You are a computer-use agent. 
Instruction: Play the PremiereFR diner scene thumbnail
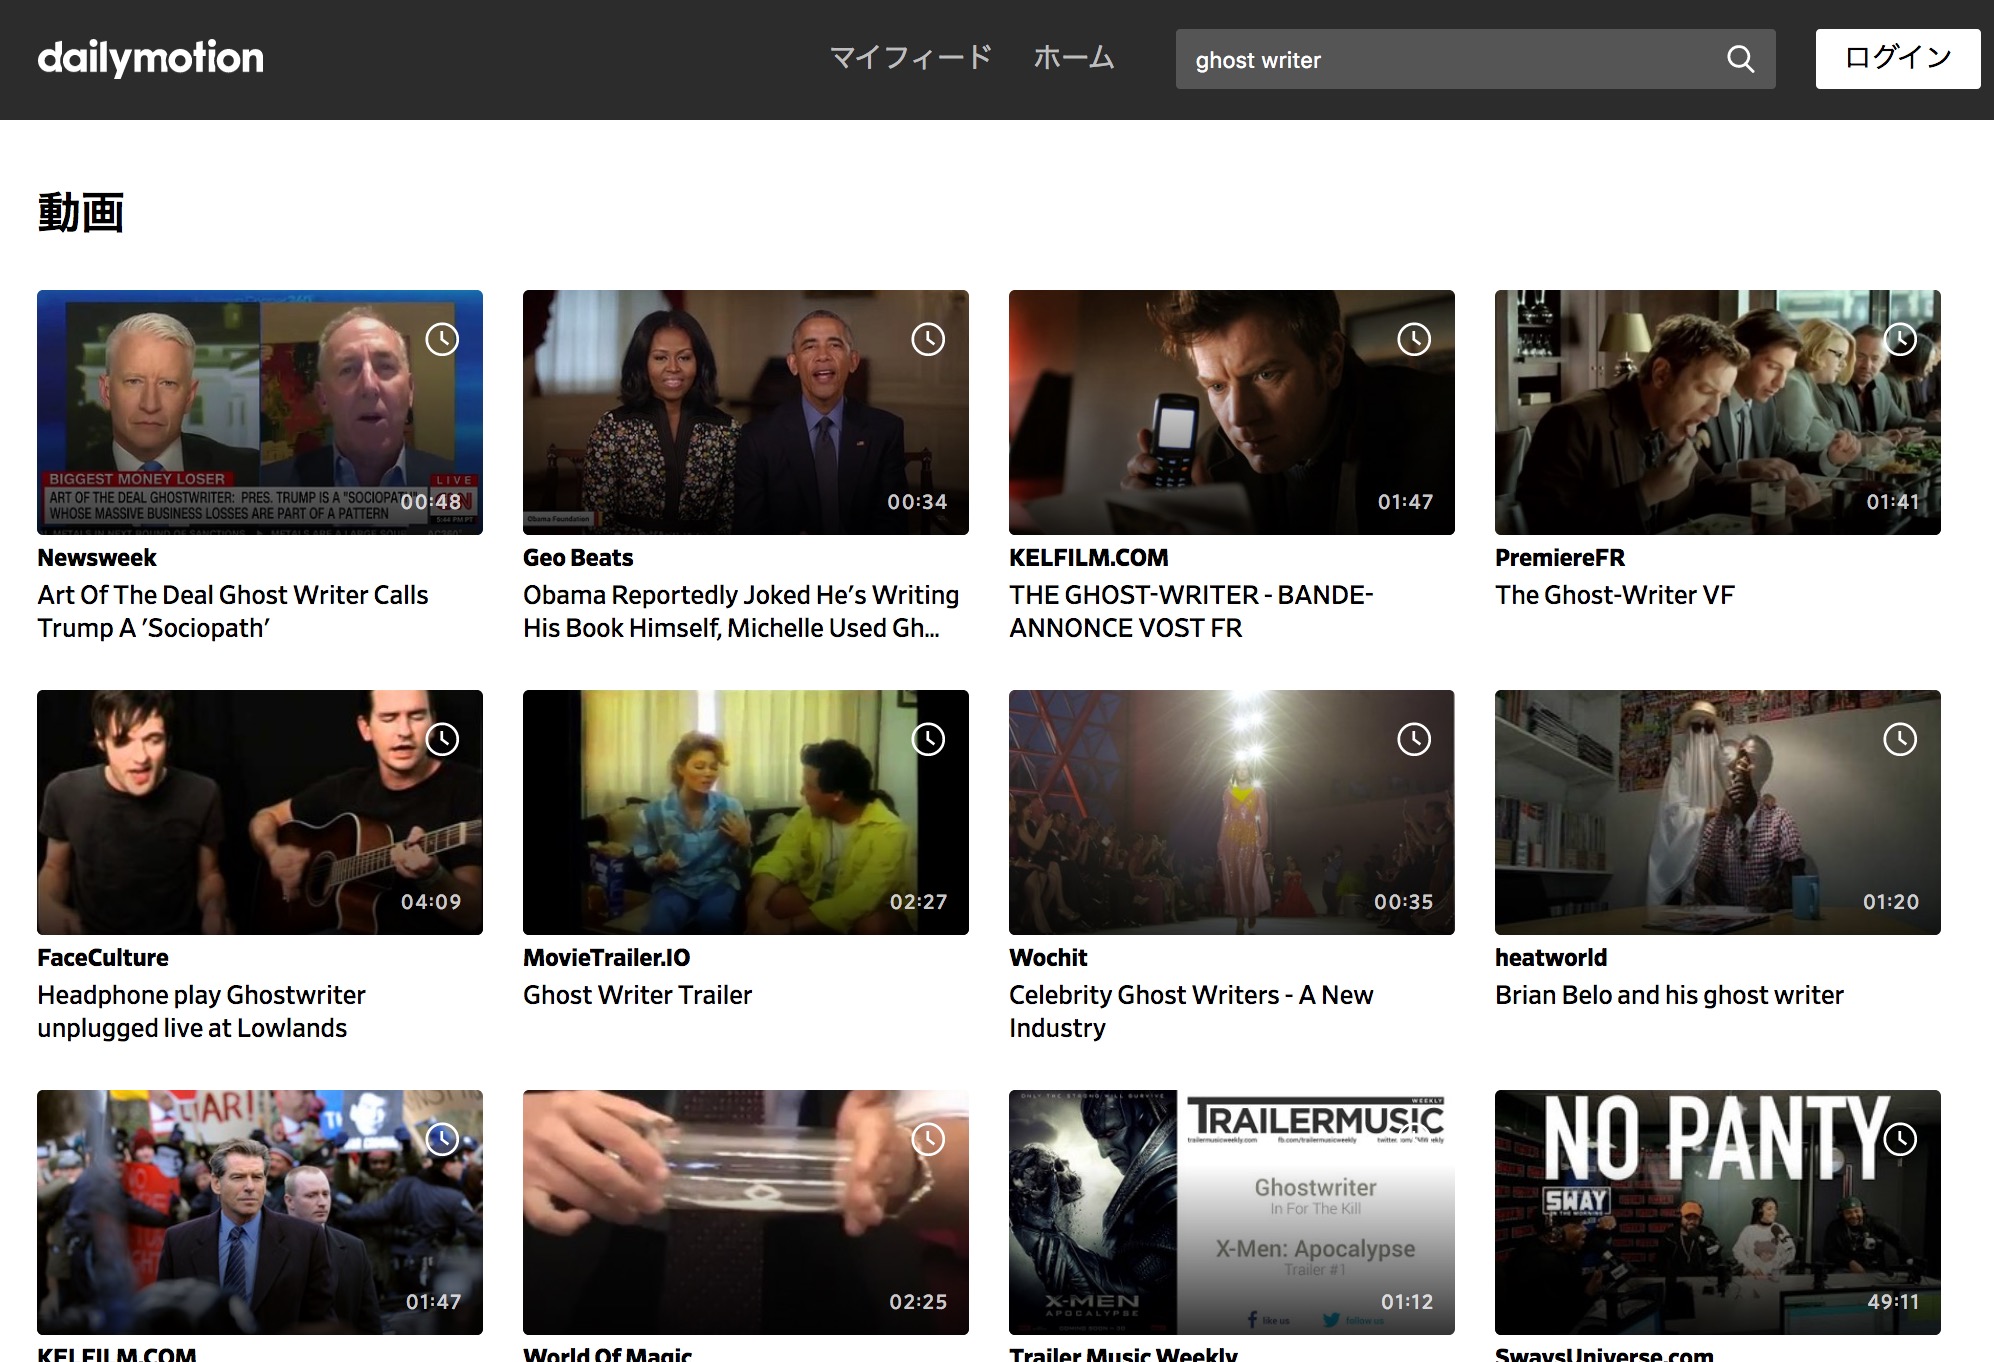(x=1718, y=412)
